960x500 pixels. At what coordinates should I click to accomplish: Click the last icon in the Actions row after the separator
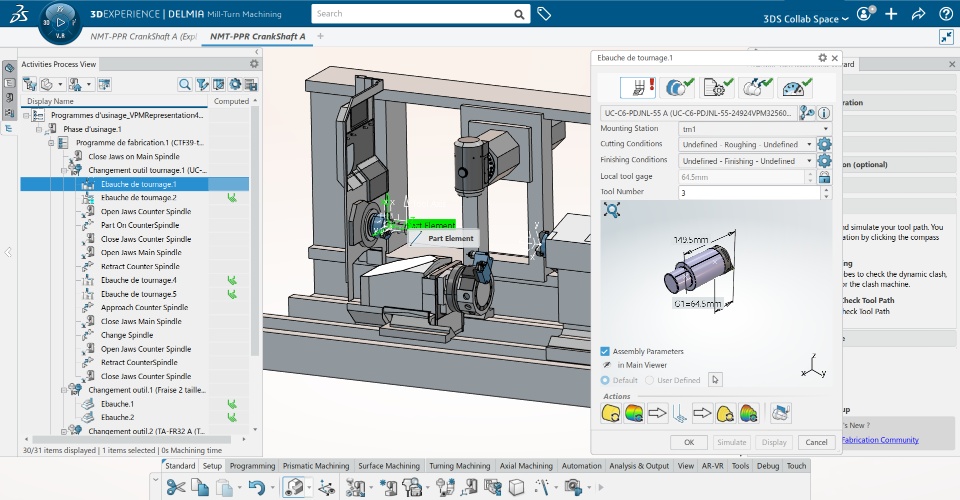pos(779,413)
